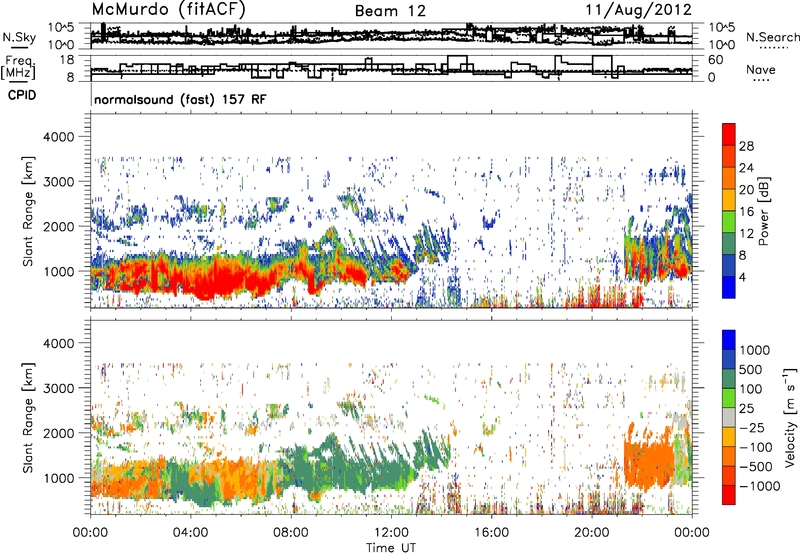Click the velocity panel Slant Range [km] label

(28, 417)
